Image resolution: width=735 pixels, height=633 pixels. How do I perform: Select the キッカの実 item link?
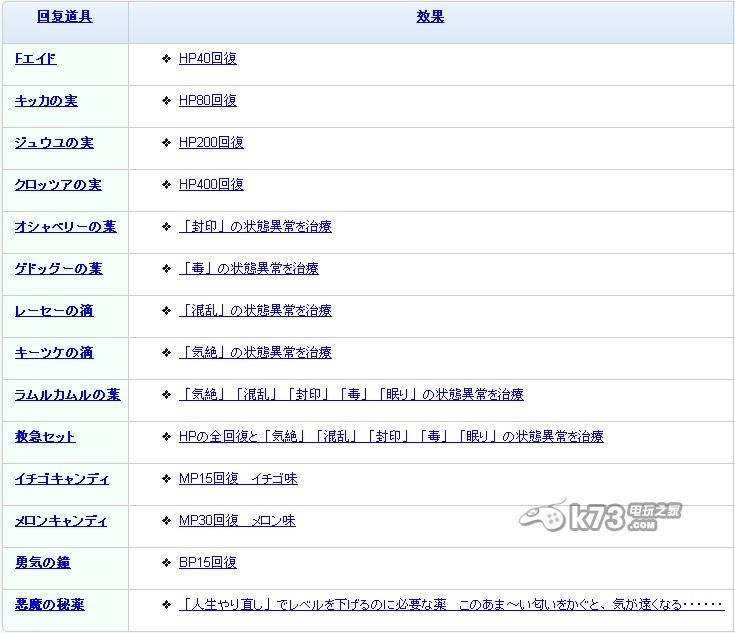(x=46, y=101)
